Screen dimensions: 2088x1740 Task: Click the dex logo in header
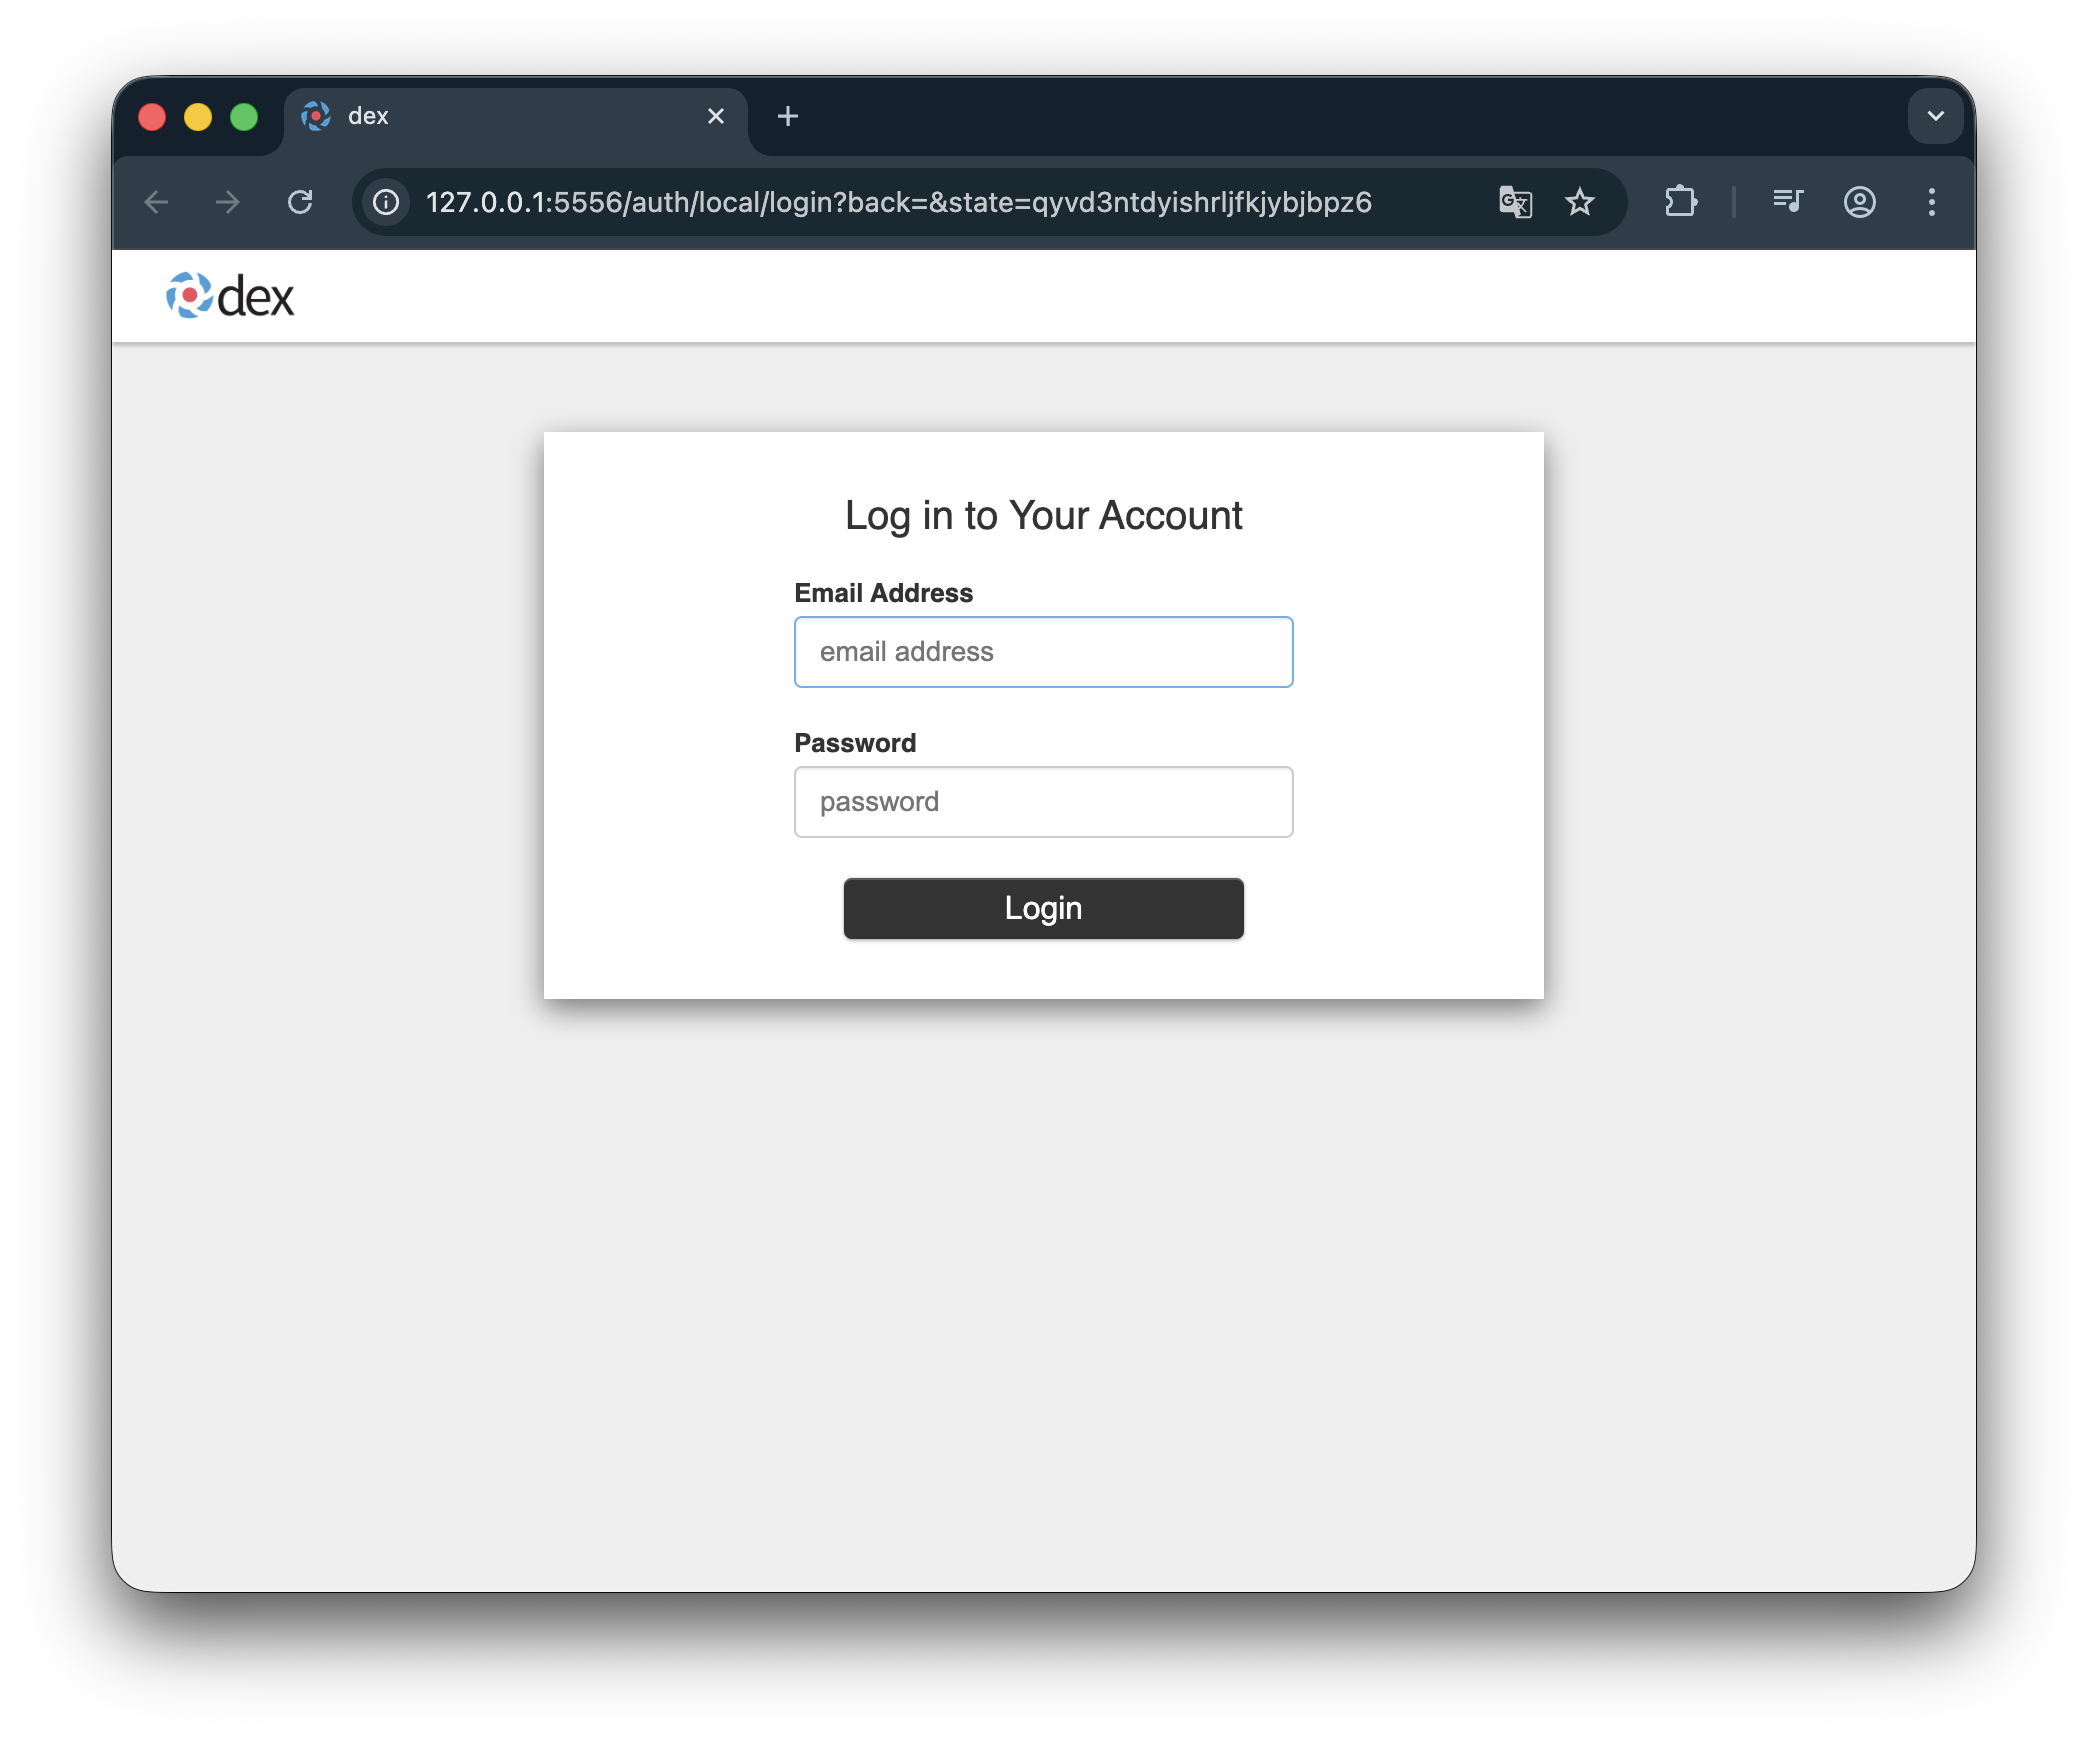click(x=230, y=296)
